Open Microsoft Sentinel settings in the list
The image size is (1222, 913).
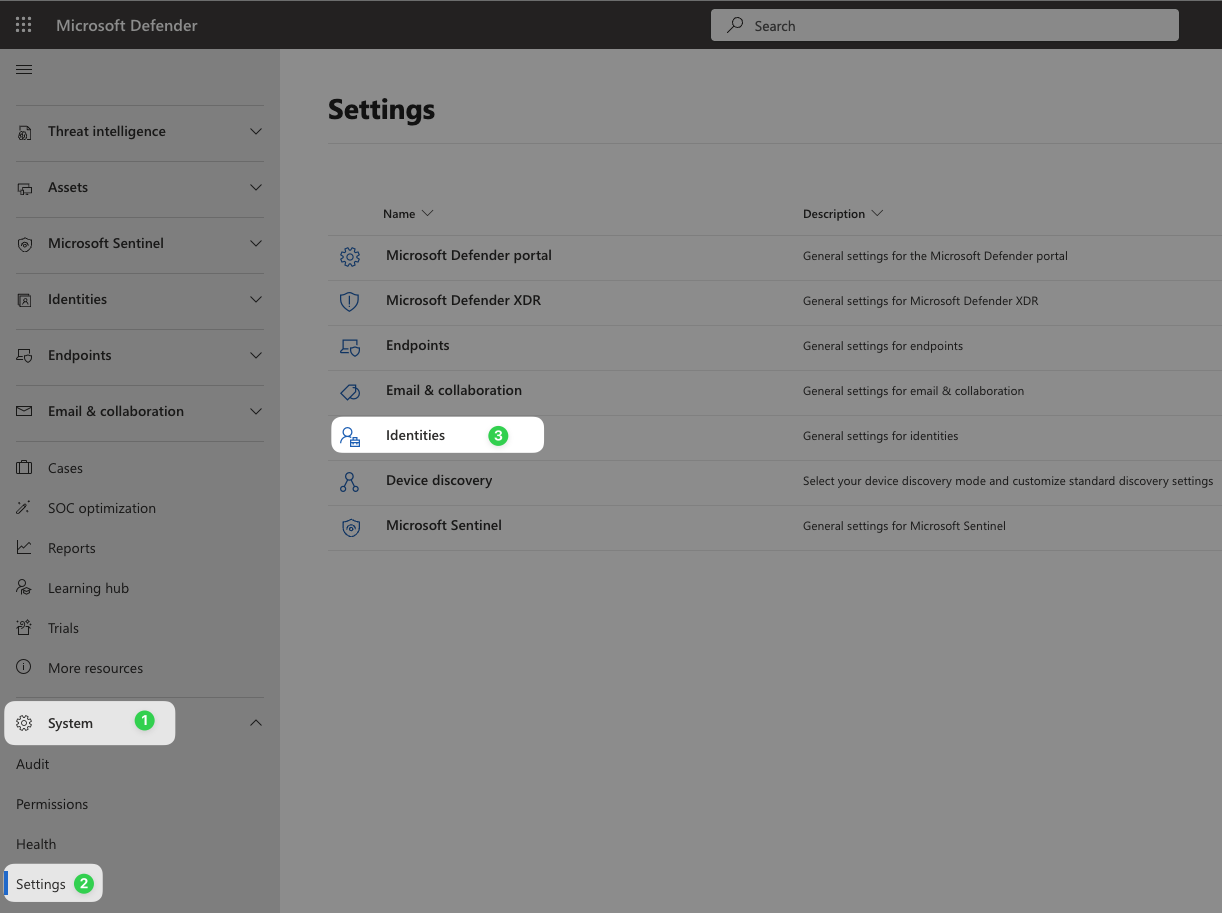pyautogui.click(x=444, y=525)
